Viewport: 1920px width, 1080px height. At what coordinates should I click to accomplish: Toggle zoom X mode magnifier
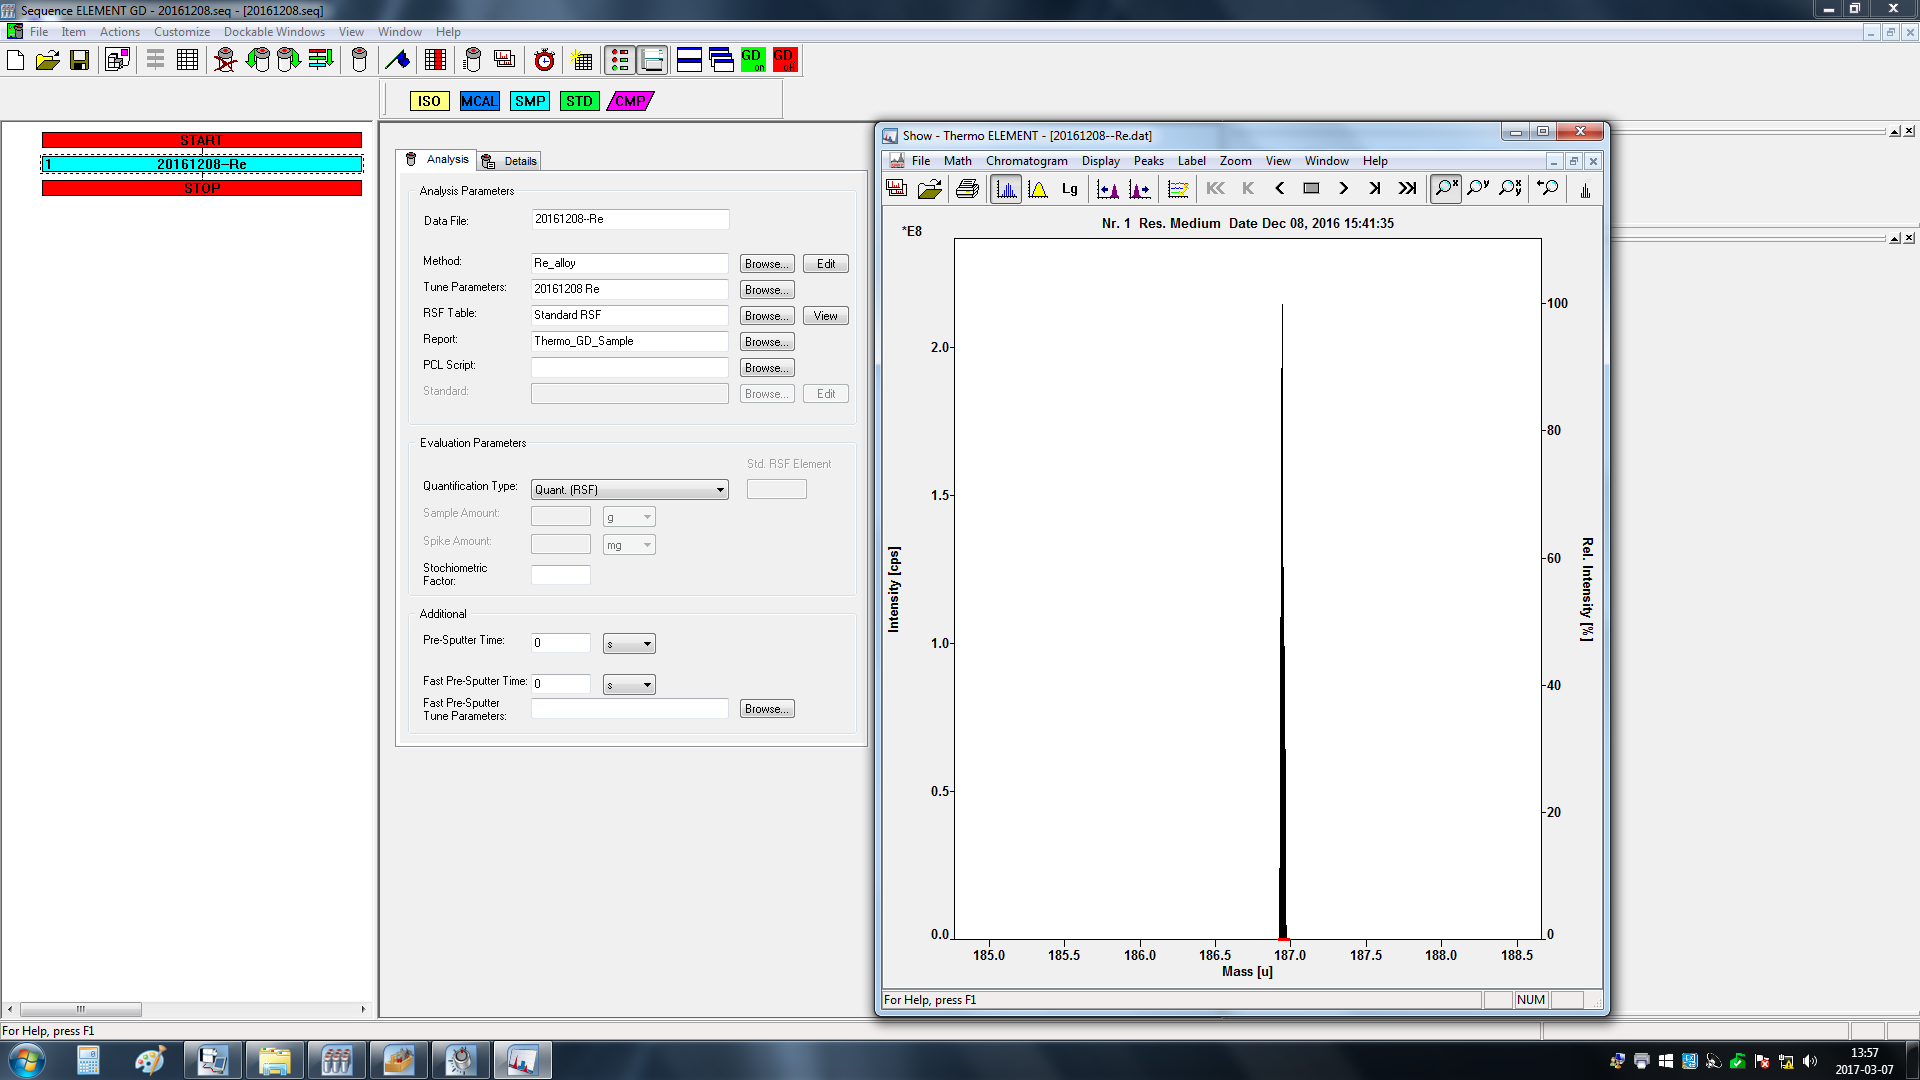[1445, 189]
